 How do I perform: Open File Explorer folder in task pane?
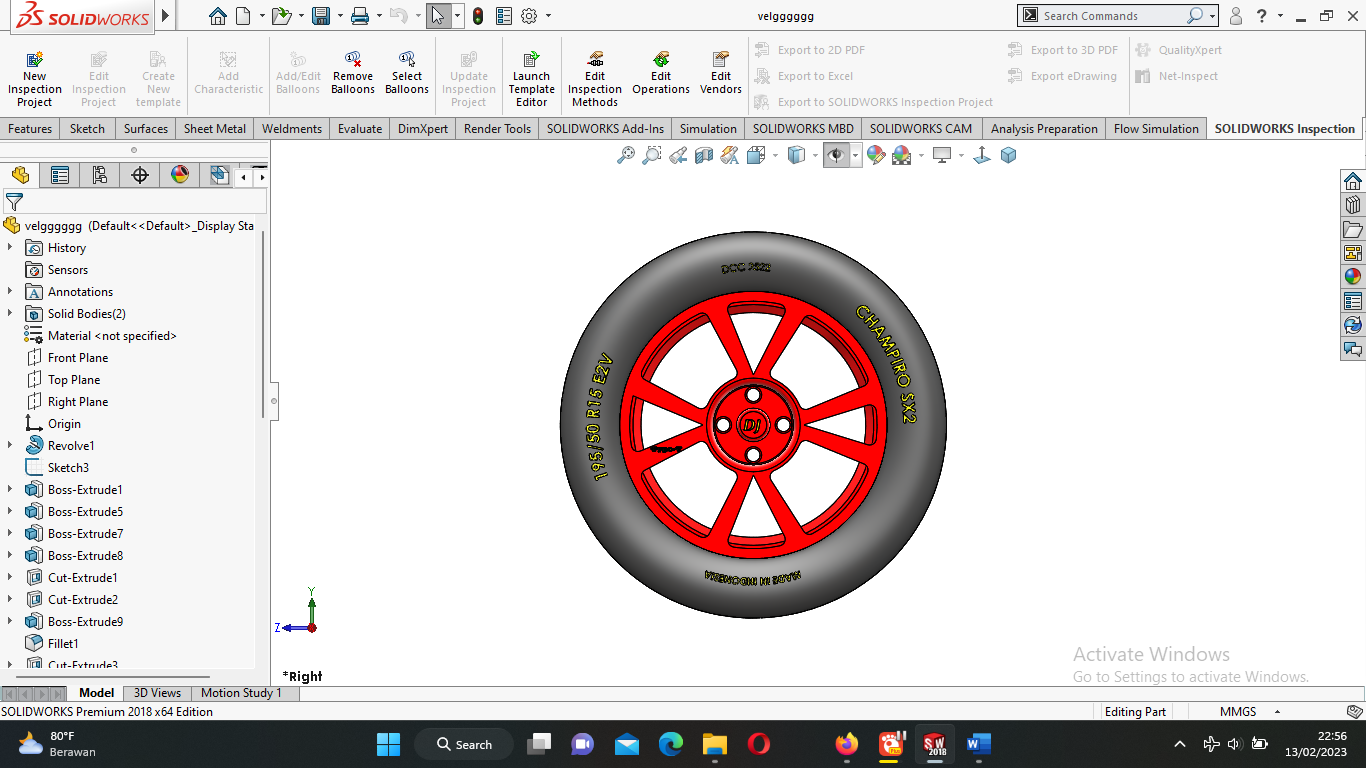point(1353,229)
